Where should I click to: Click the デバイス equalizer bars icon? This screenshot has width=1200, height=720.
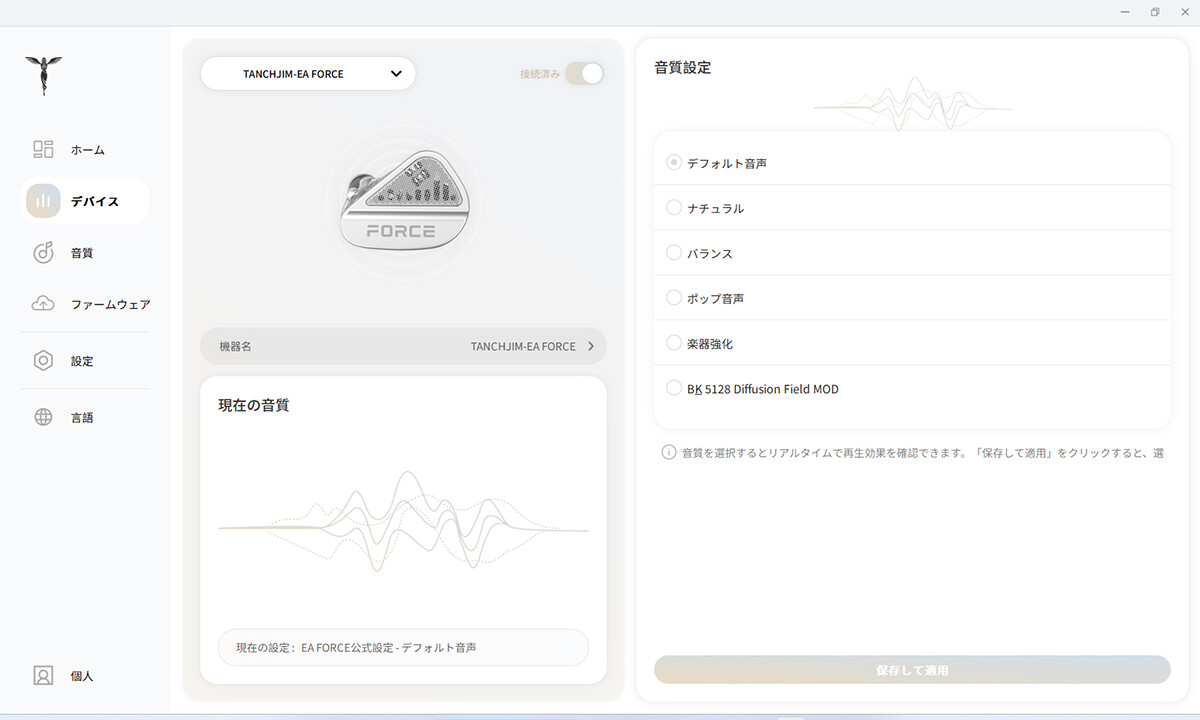43,201
